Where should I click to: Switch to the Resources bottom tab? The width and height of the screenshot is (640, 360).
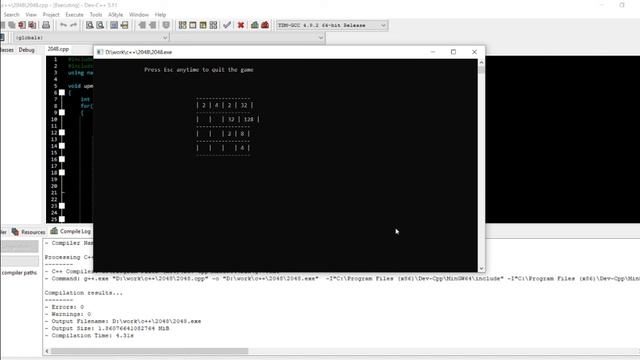[x=29, y=232]
